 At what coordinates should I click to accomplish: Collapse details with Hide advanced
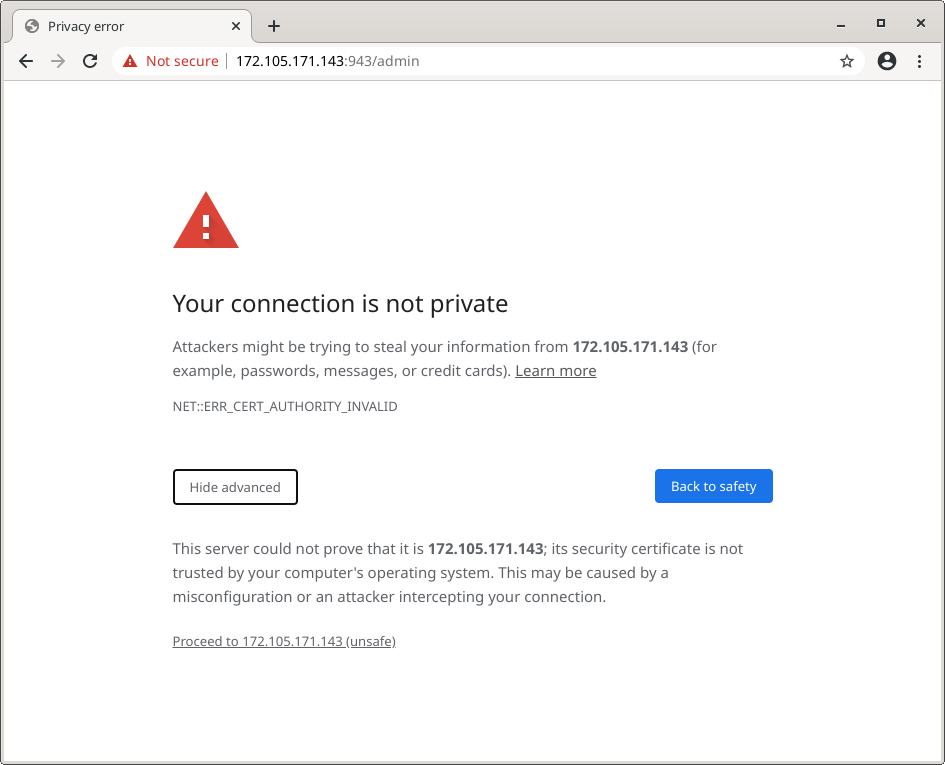pyautogui.click(x=235, y=487)
